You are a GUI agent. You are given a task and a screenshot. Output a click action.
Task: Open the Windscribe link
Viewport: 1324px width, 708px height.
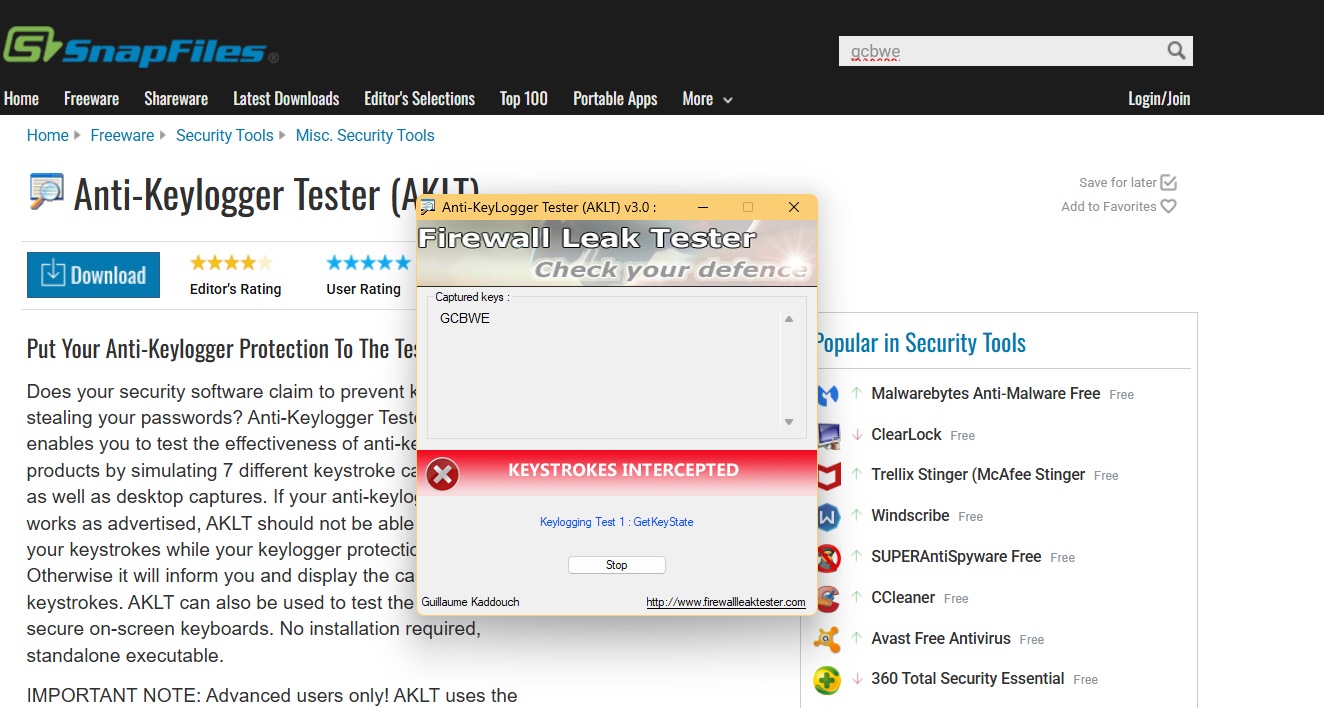coord(910,516)
